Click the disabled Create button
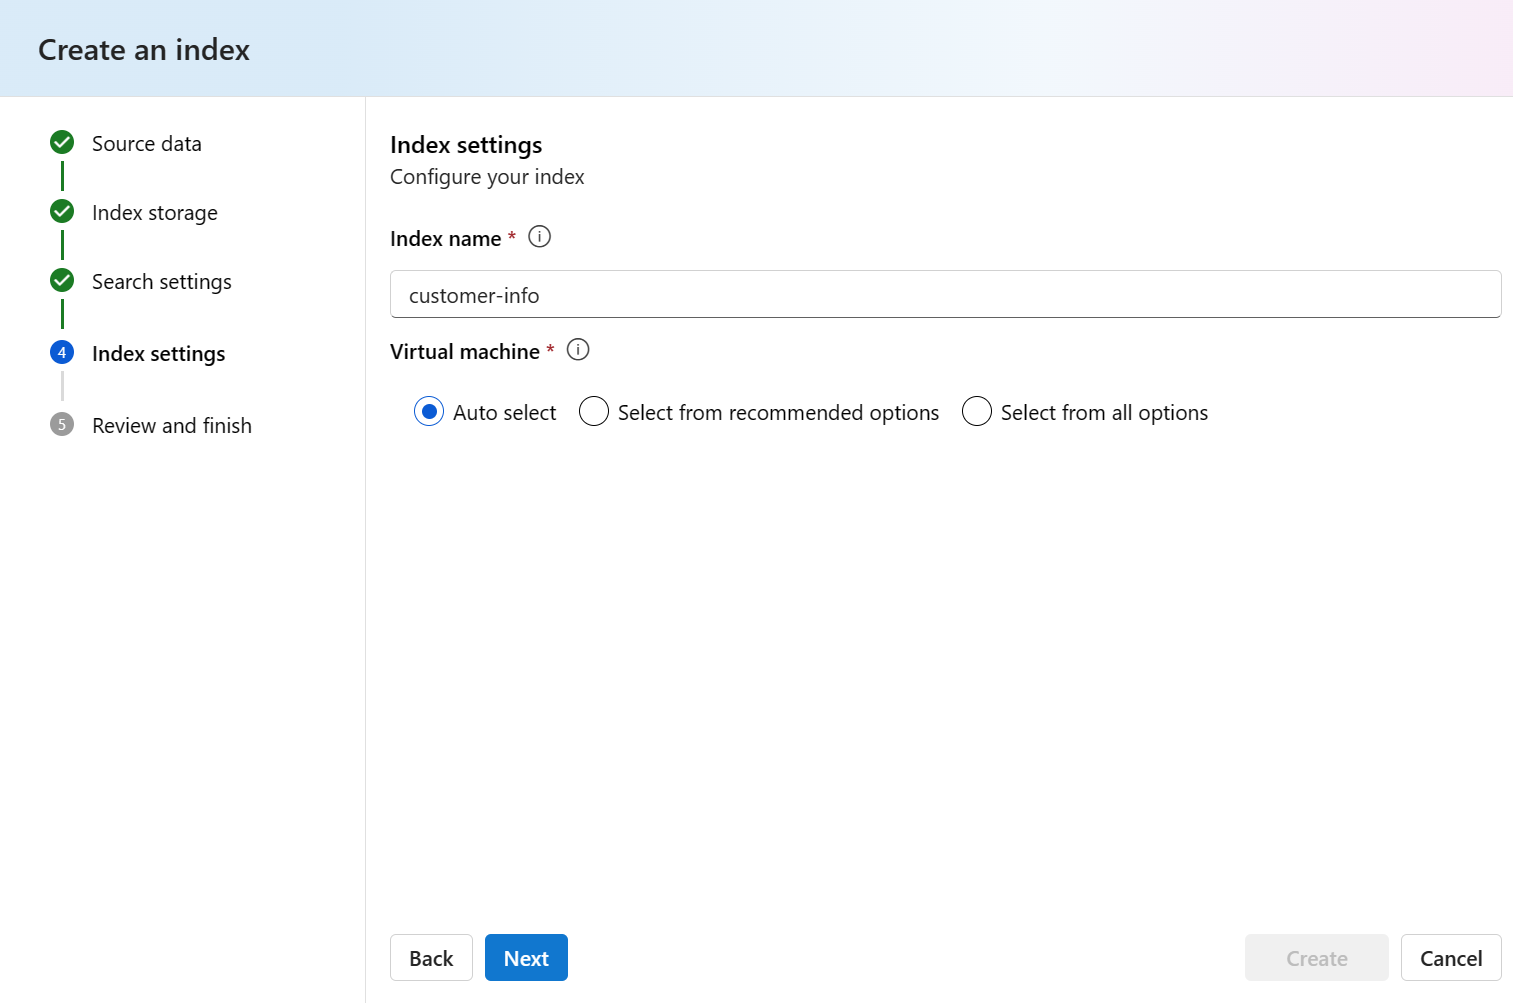This screenshot has width=1513, height=1003. pos(1317,958)
